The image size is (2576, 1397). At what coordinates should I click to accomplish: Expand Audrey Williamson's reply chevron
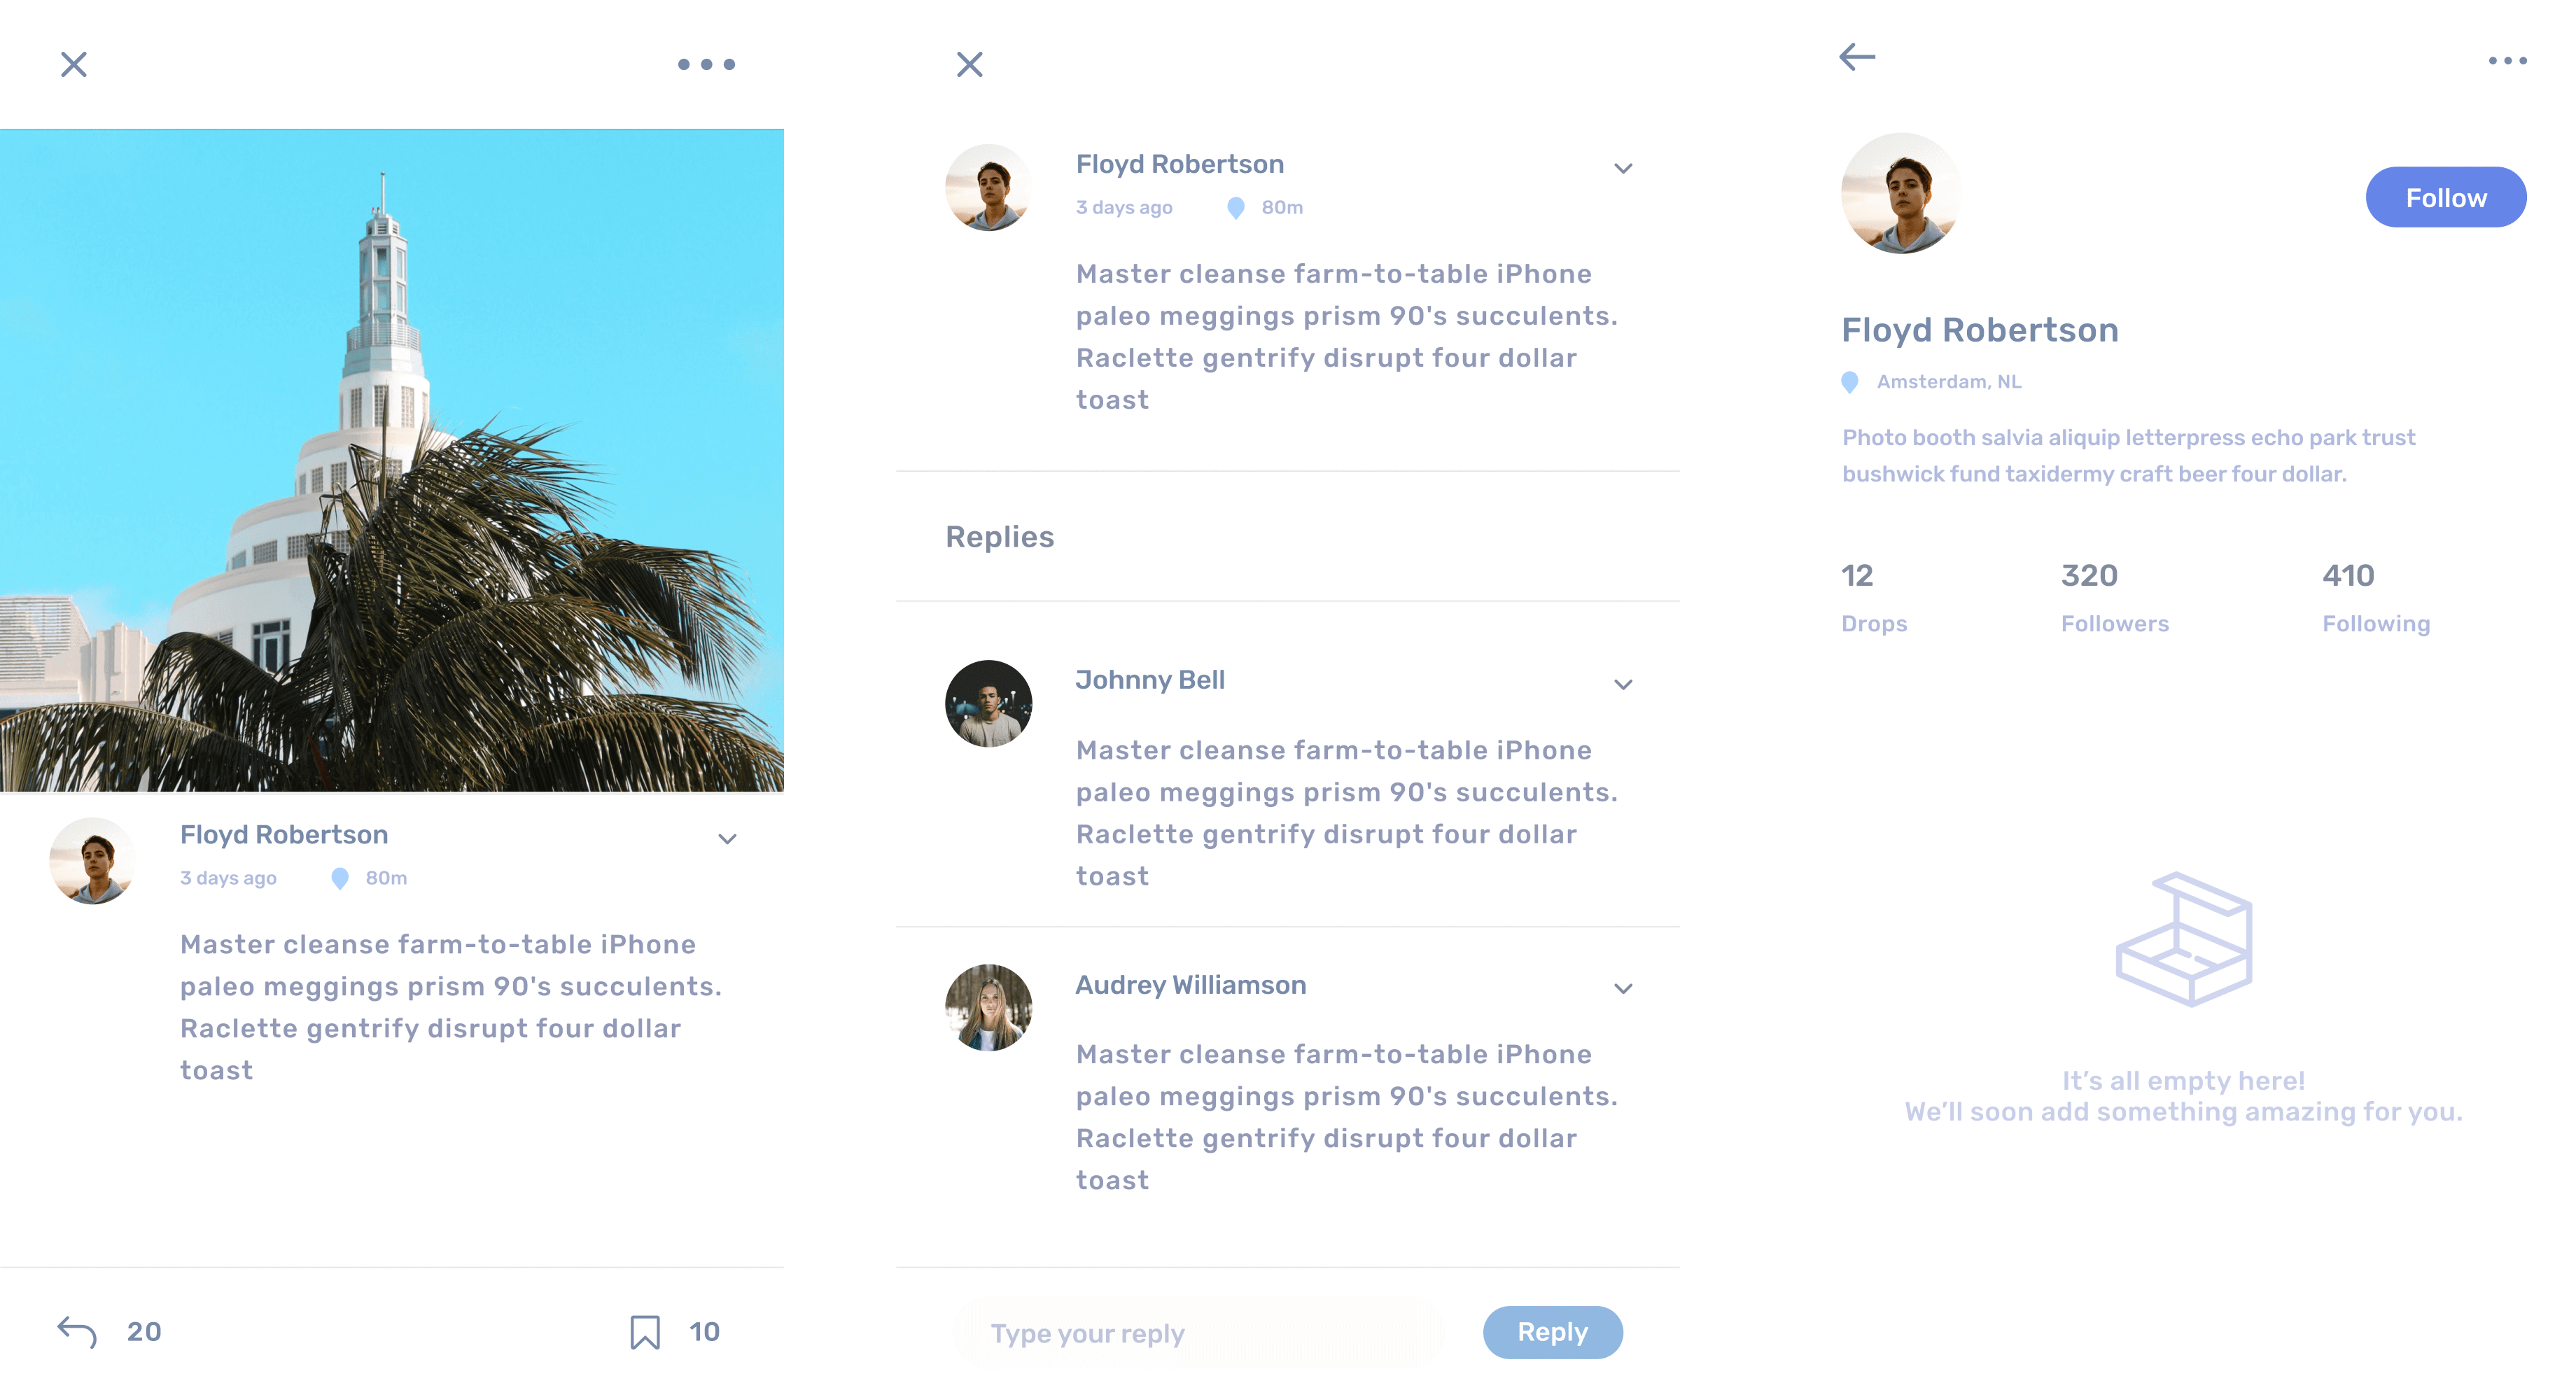coord(1623,988)
